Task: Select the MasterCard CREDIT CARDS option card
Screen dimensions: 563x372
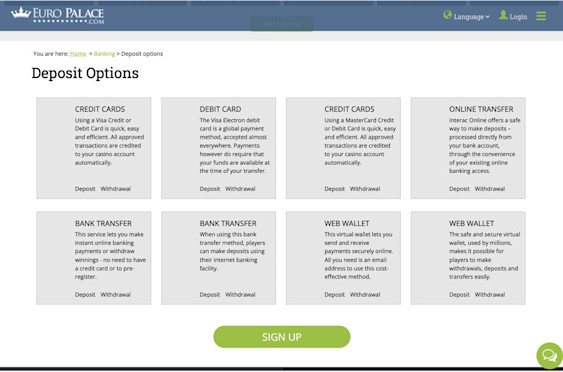Action: 343,148
